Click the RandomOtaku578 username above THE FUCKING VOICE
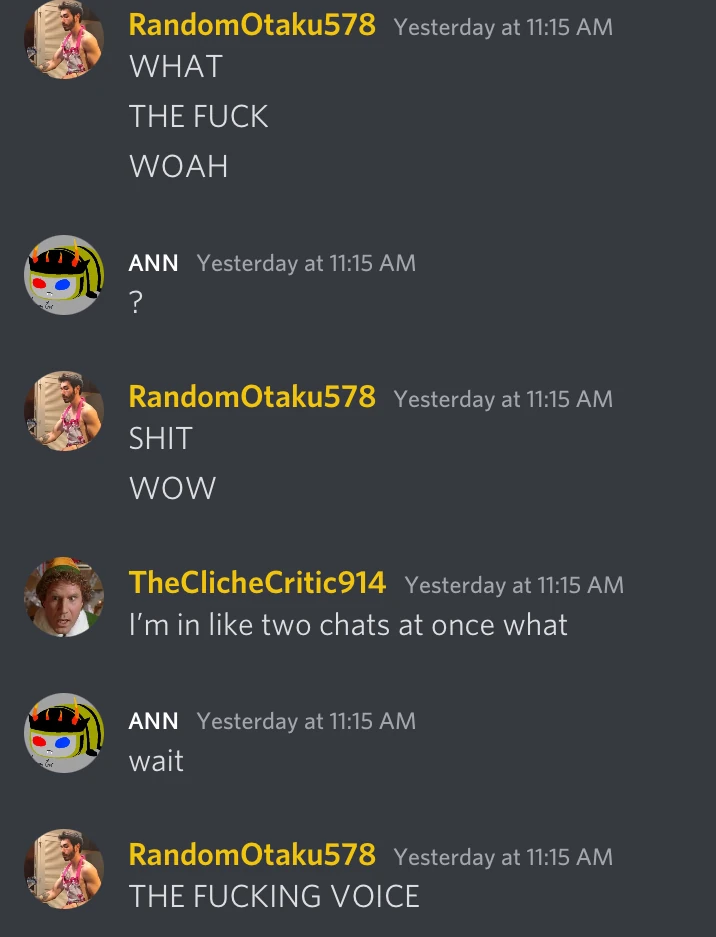716x937 pixels. point(252,855)
